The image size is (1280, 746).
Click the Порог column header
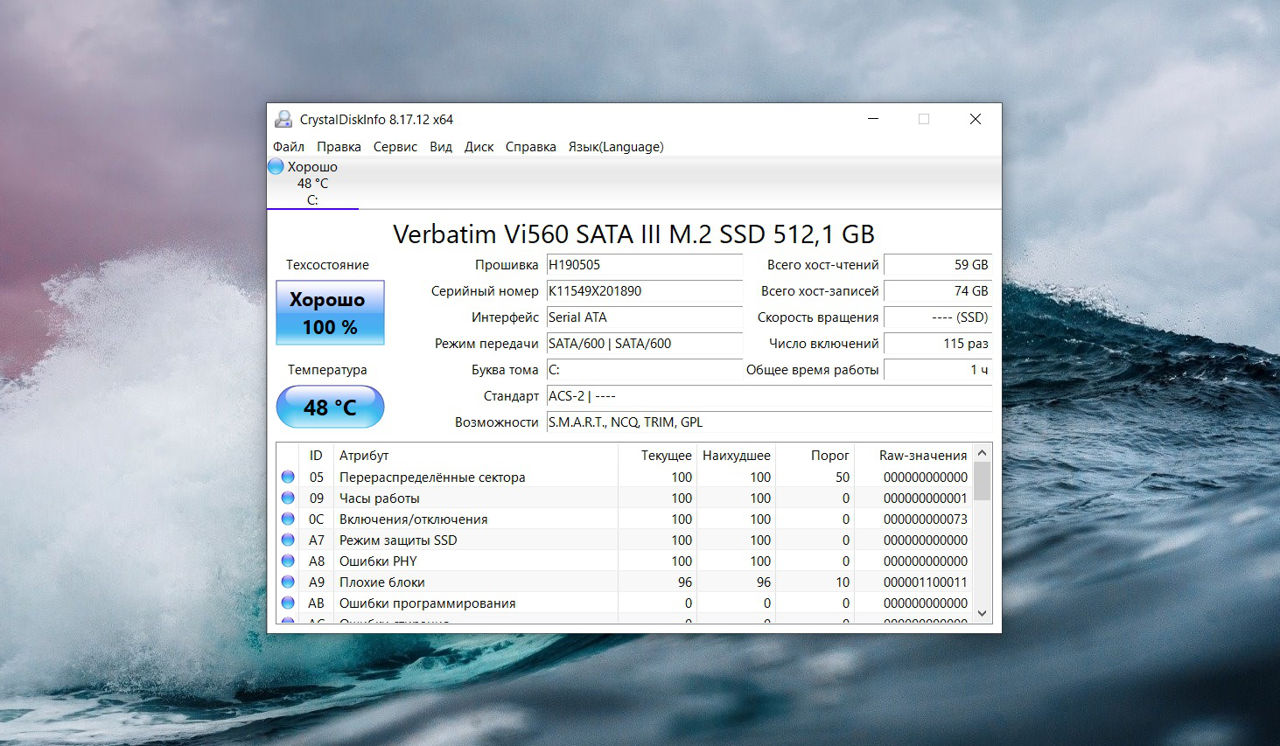point(815,455)
